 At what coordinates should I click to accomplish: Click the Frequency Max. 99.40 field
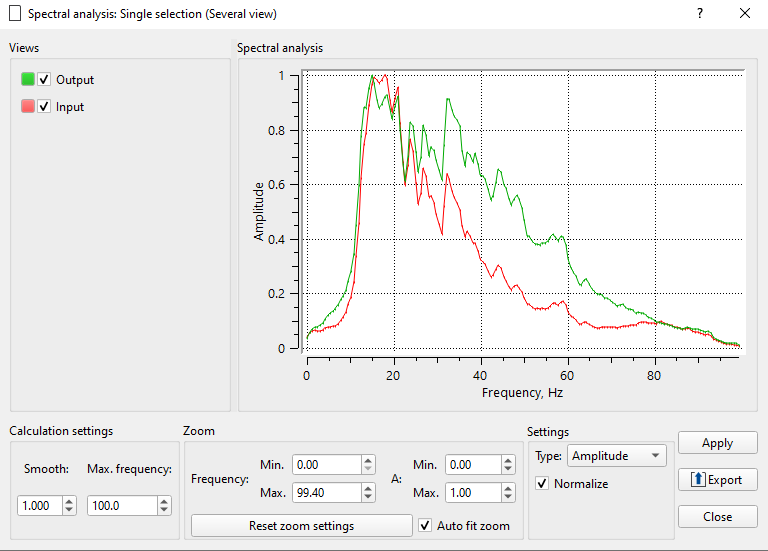327,492
